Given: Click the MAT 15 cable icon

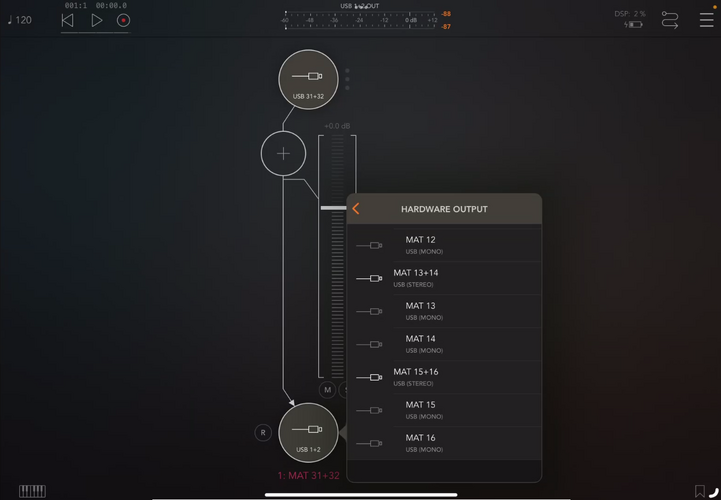Looking at the screenshot, I should click(x=369, y=410).
